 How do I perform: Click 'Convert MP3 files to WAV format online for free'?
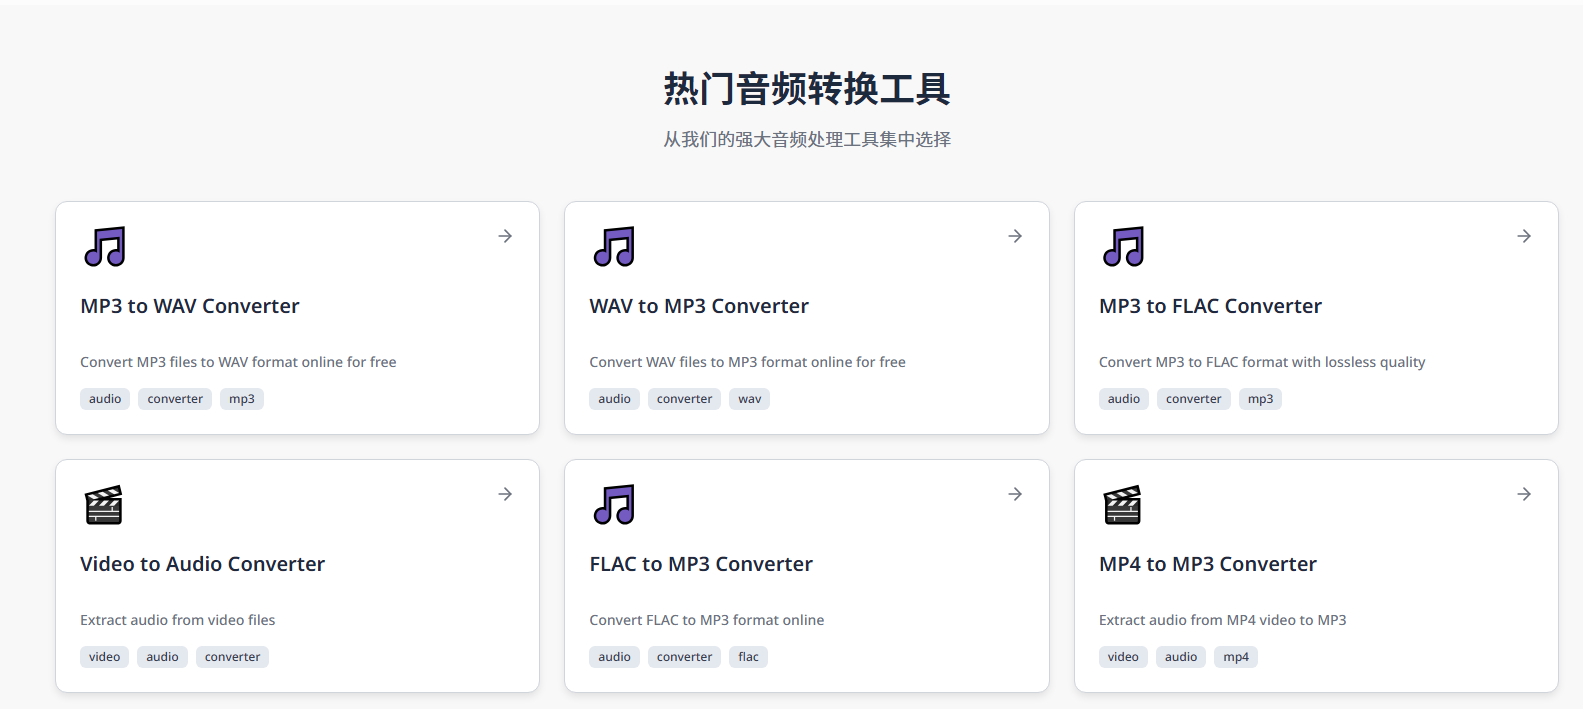(238, 362)
